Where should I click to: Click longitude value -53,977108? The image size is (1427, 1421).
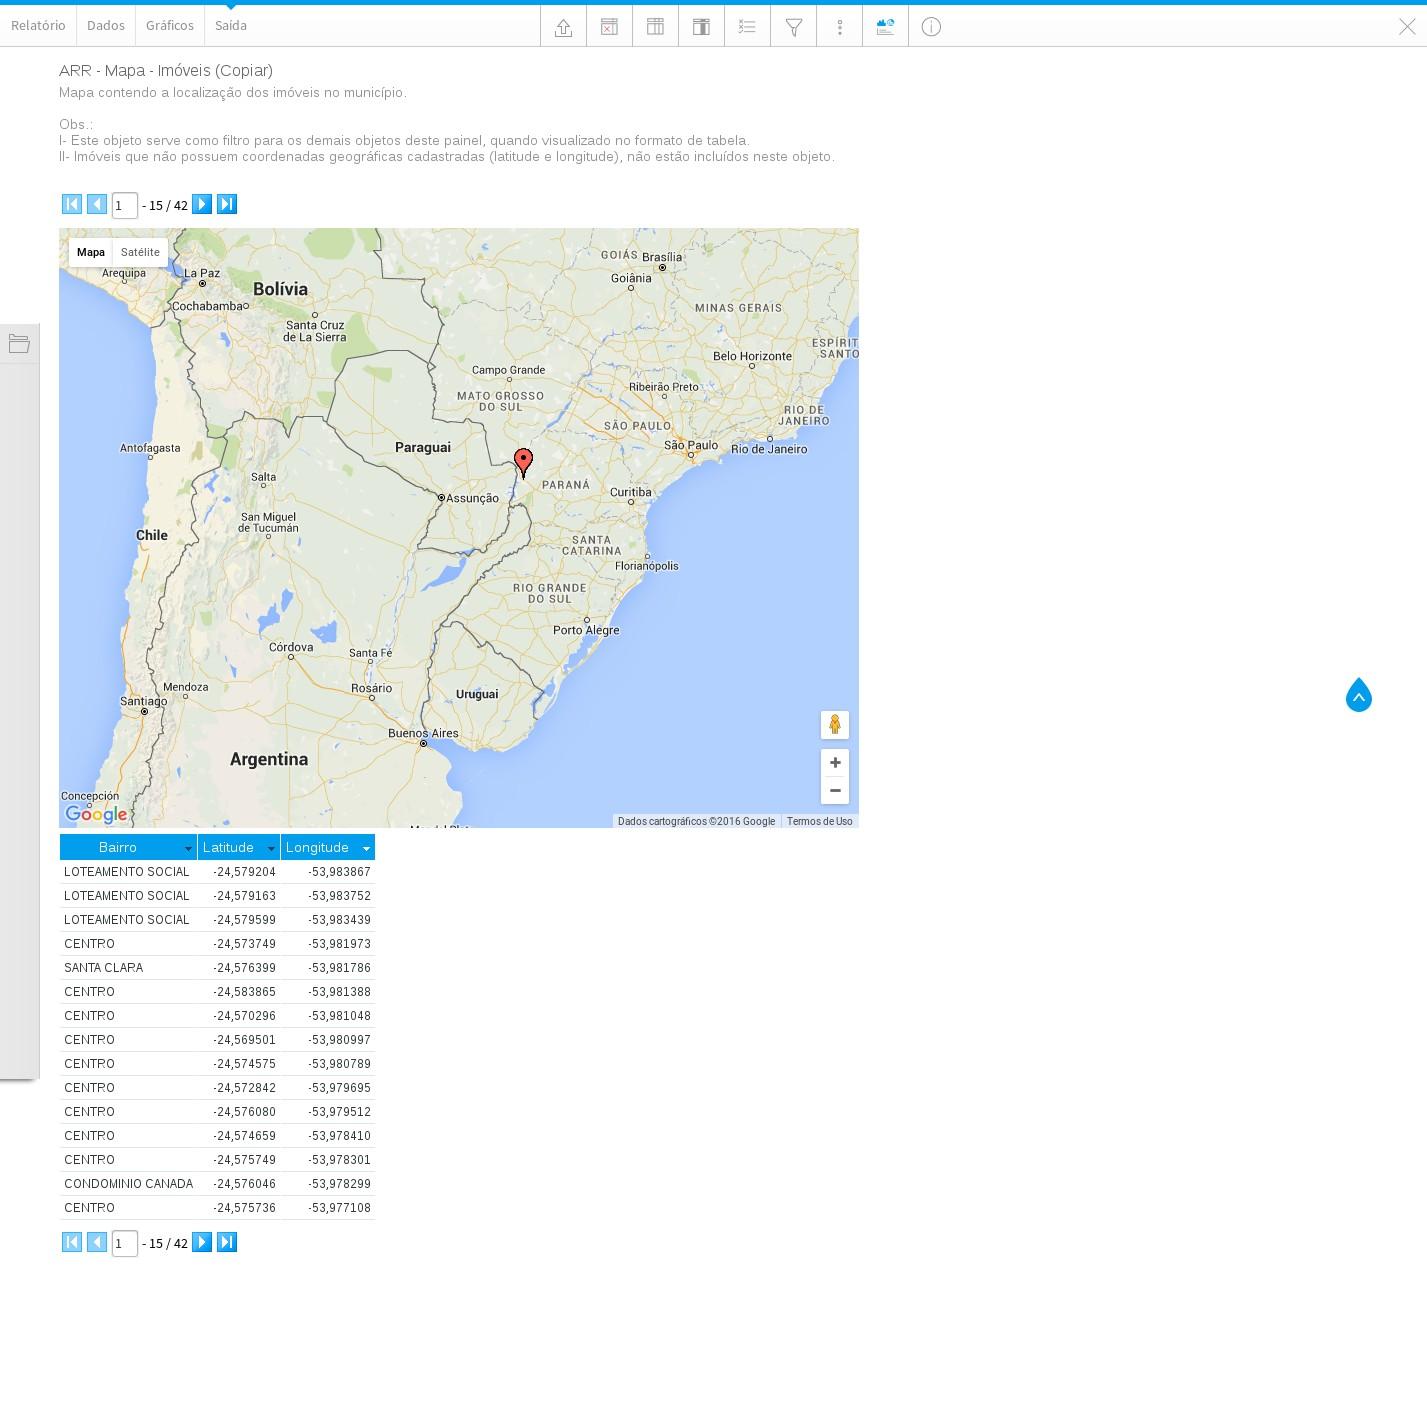(x=339, y=1208)
